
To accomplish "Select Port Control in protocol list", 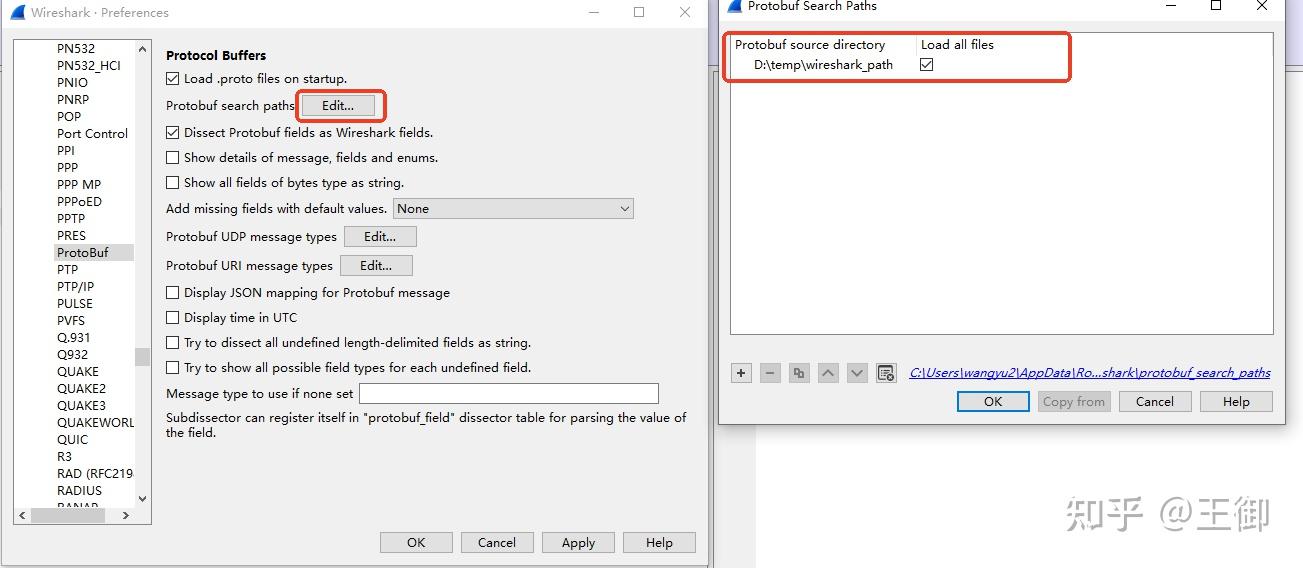I will tap(93, 134).
